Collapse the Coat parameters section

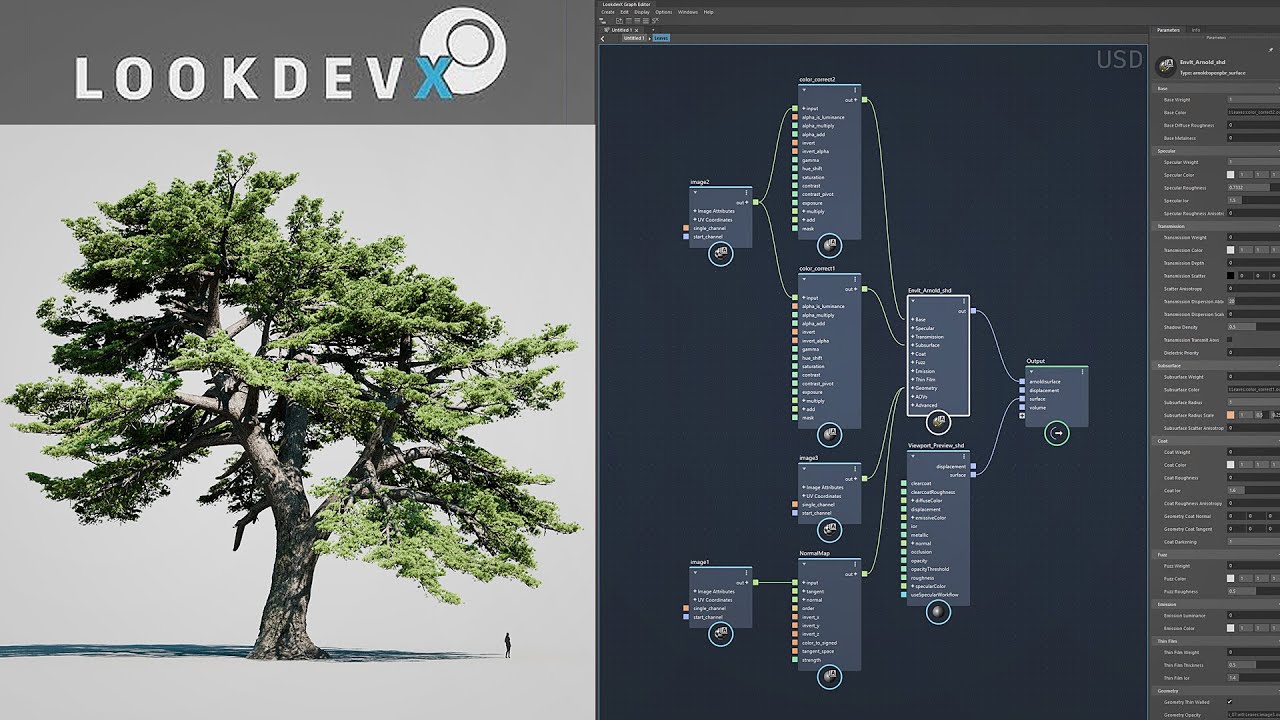click(x=1215, y=440)
